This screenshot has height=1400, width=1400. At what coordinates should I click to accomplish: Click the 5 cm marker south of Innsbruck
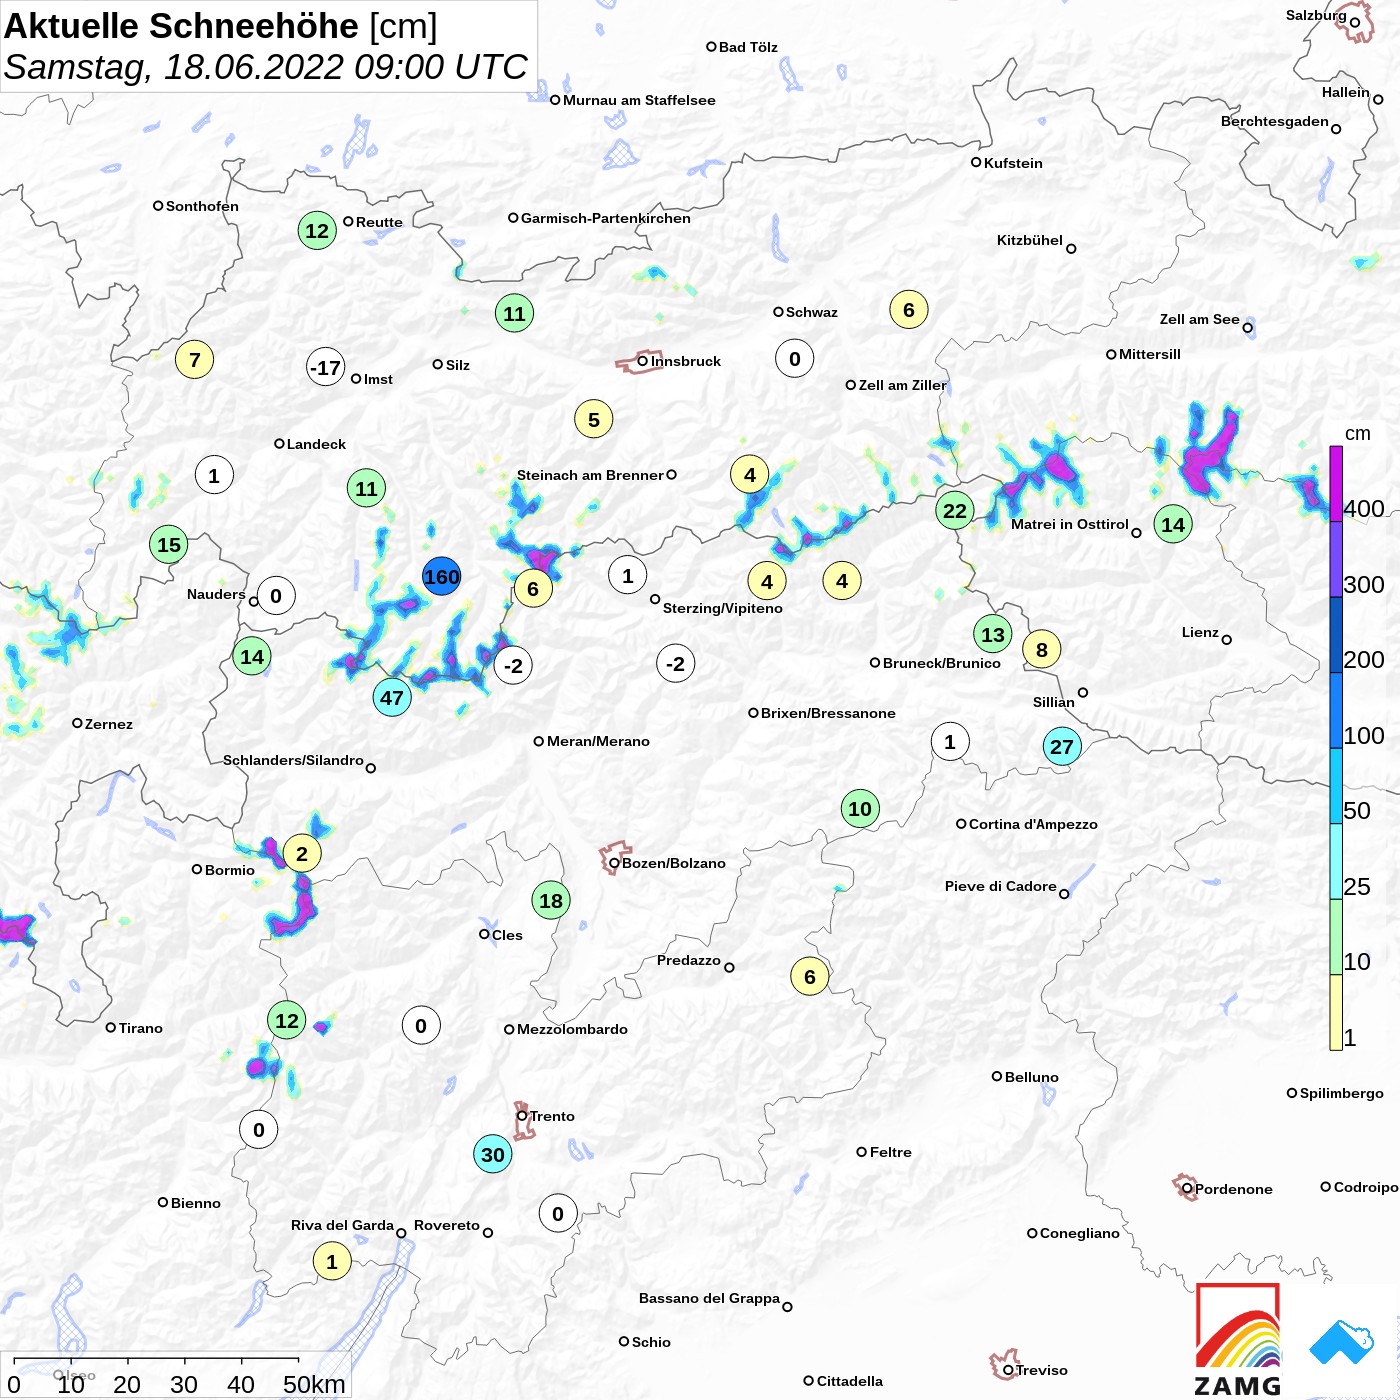click(594, 419)
